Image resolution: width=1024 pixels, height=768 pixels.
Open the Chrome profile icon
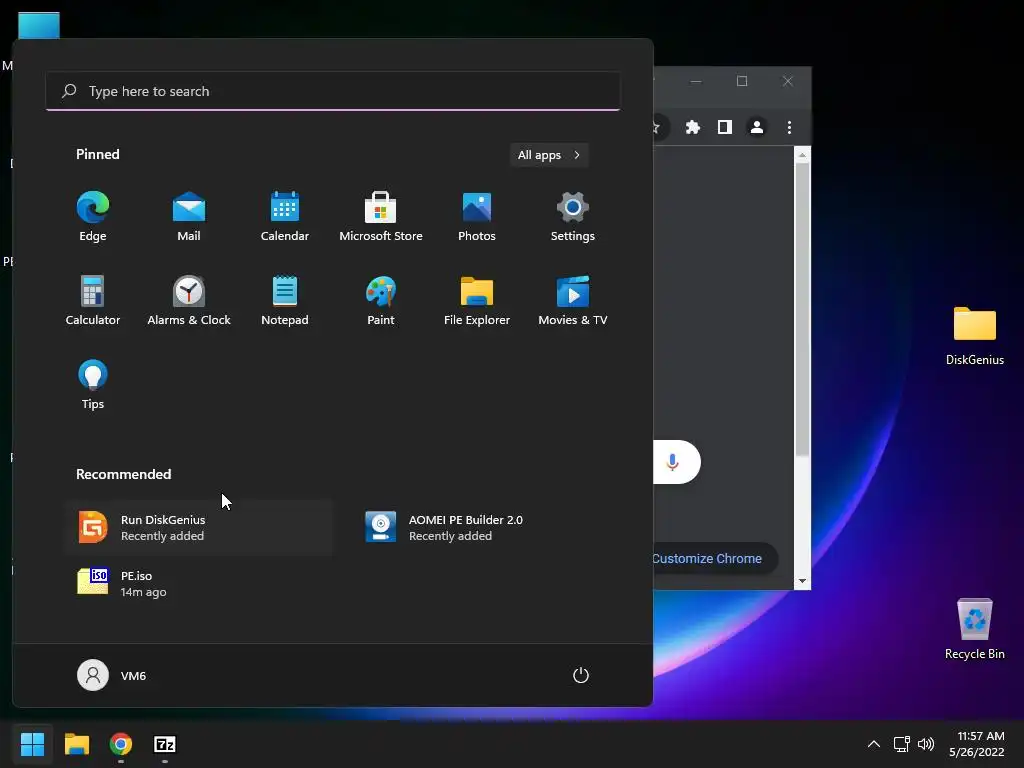tap(756, 127)
